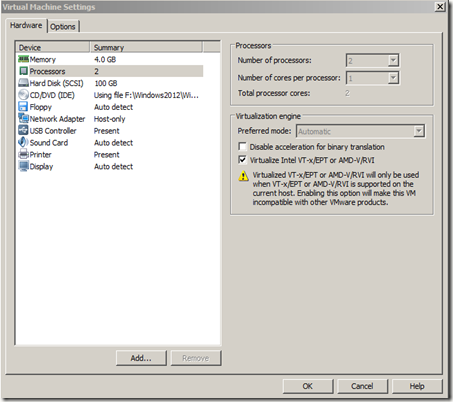Select the Memory device row label

43,60
